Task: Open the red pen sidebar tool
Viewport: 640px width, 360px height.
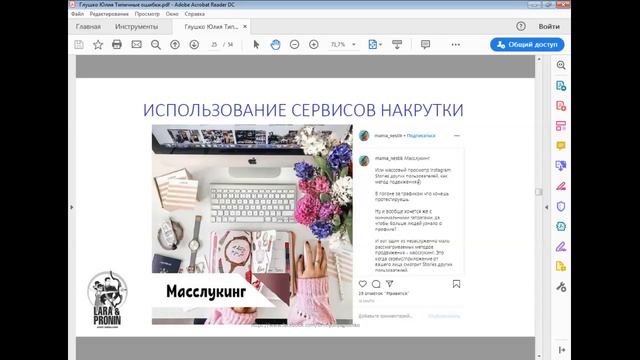Action: coord(561,186)
